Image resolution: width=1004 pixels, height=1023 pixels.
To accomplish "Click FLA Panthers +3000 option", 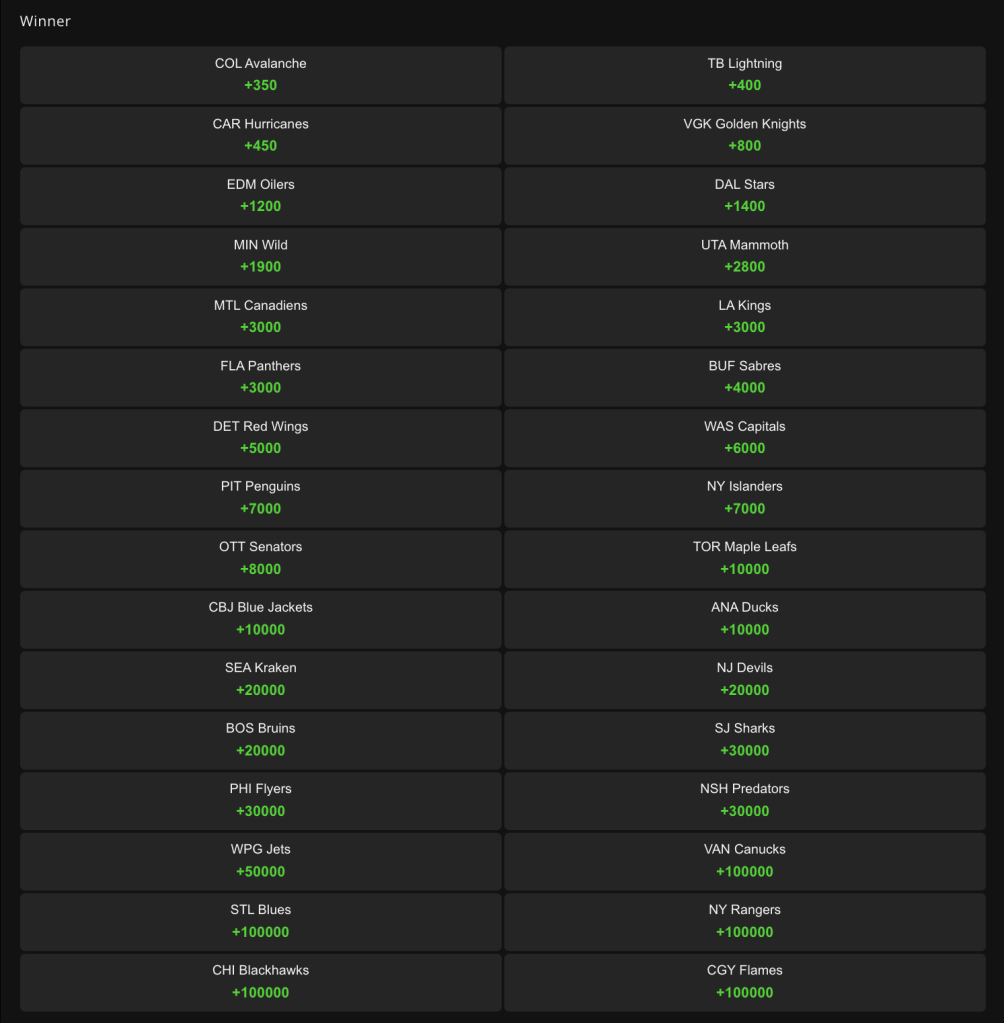I will pos(260,378).
